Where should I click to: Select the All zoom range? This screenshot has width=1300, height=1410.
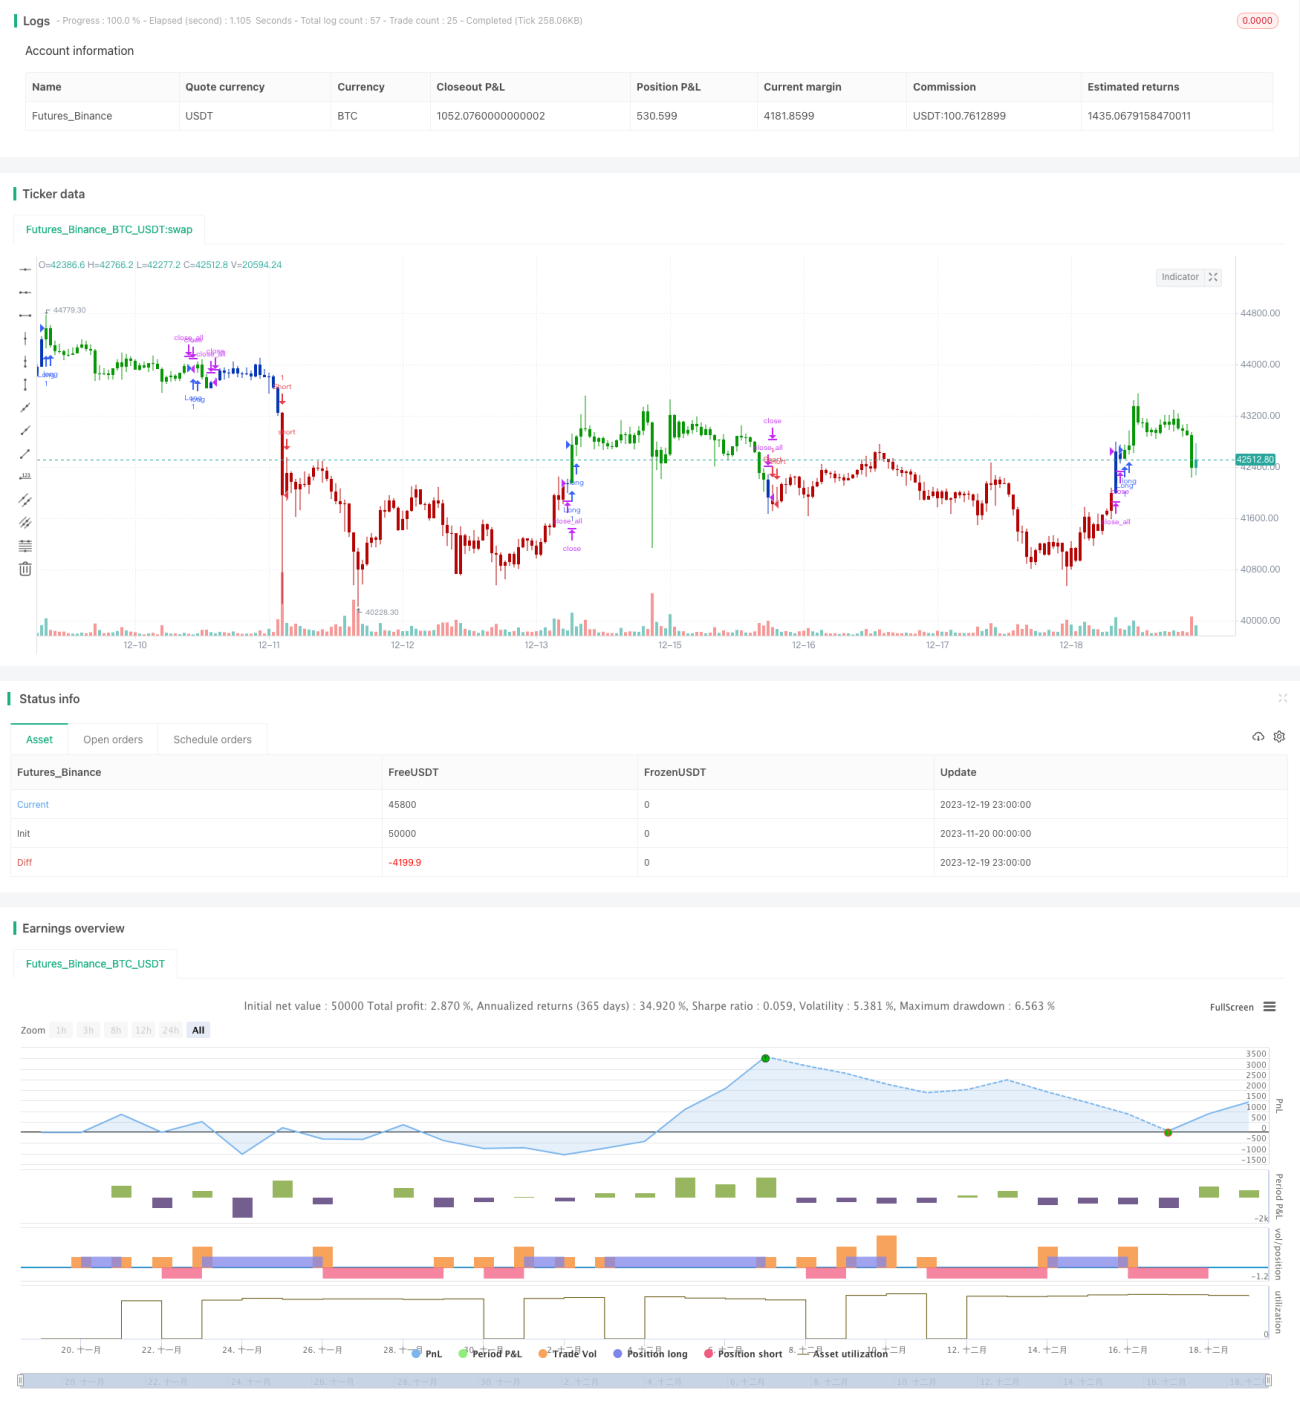pyautogui.click(x=198, y=1030)
